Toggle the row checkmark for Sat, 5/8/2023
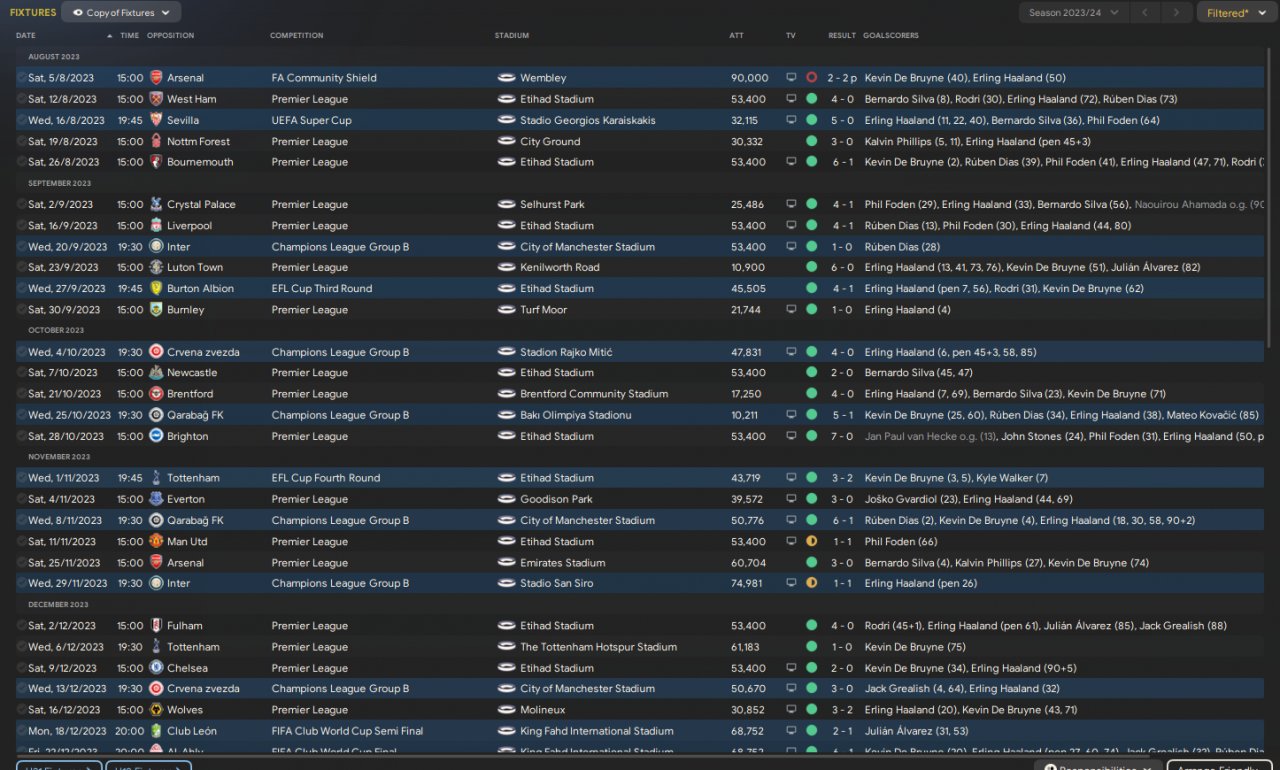 coord(22,78)
